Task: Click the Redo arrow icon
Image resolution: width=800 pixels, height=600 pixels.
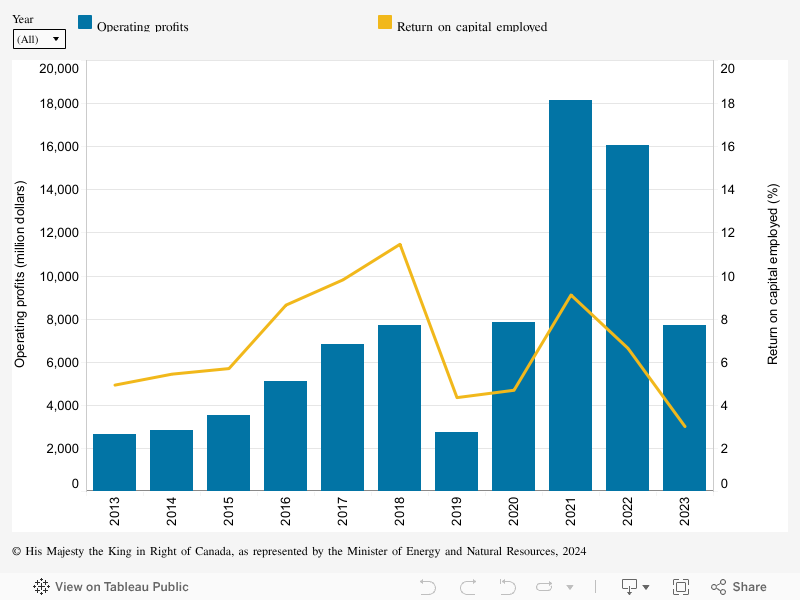Action: pyautogui.click(x=467, y=587)
